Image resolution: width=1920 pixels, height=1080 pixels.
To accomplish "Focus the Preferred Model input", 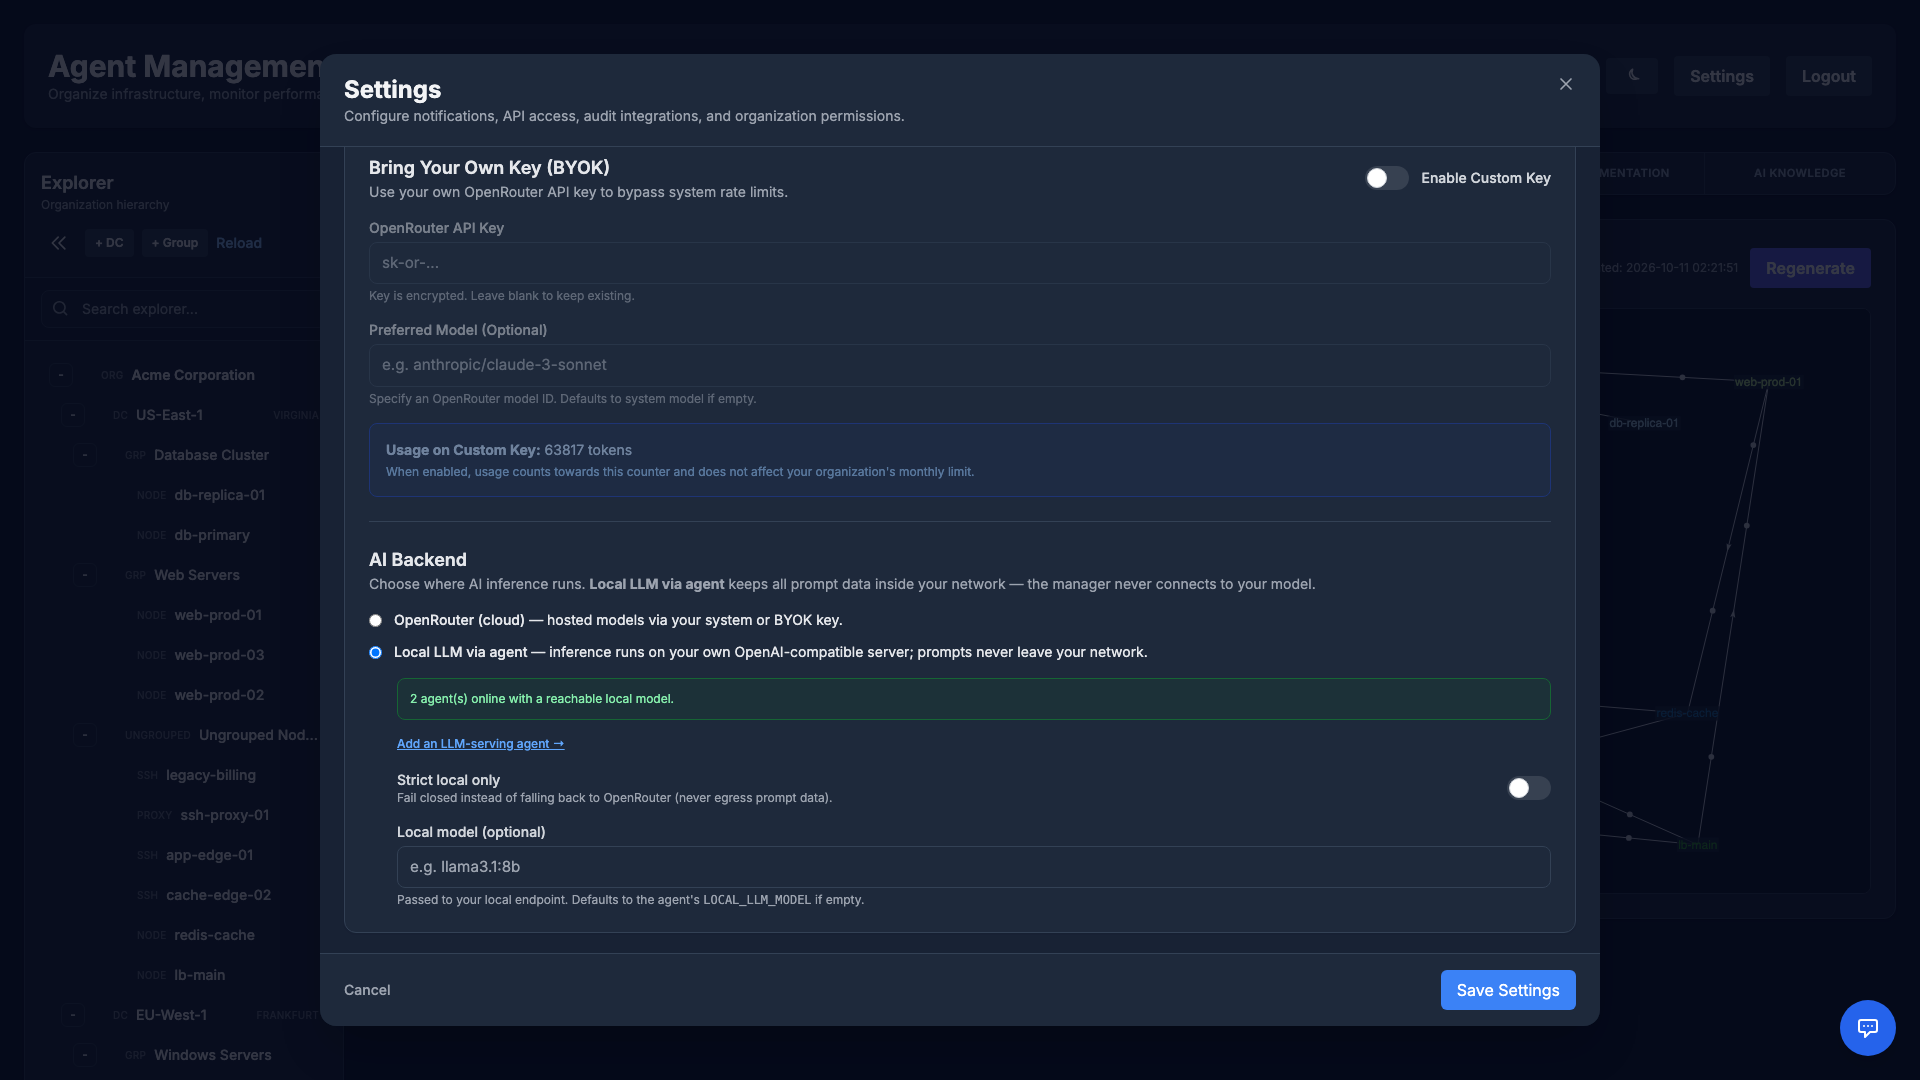I will (x=959, y=365).
